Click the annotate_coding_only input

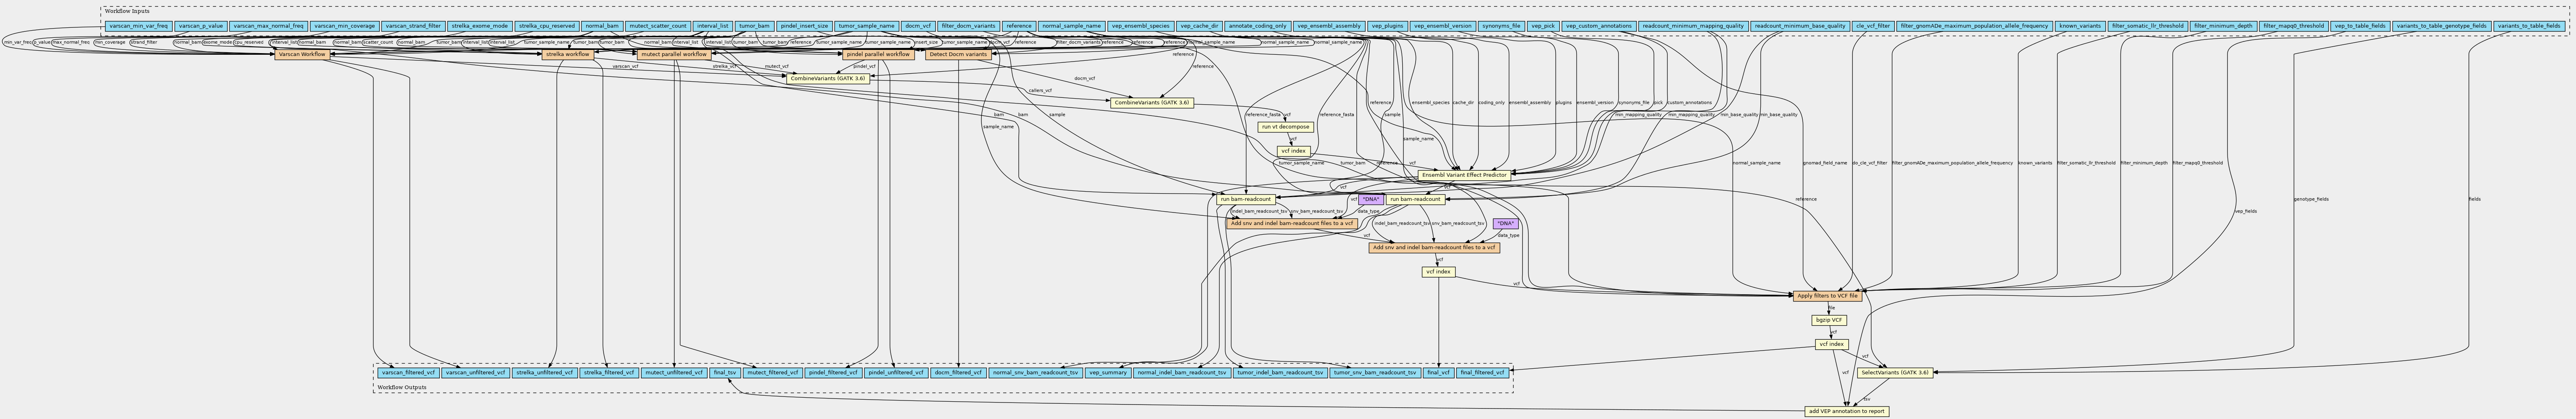coord(1257,26)
